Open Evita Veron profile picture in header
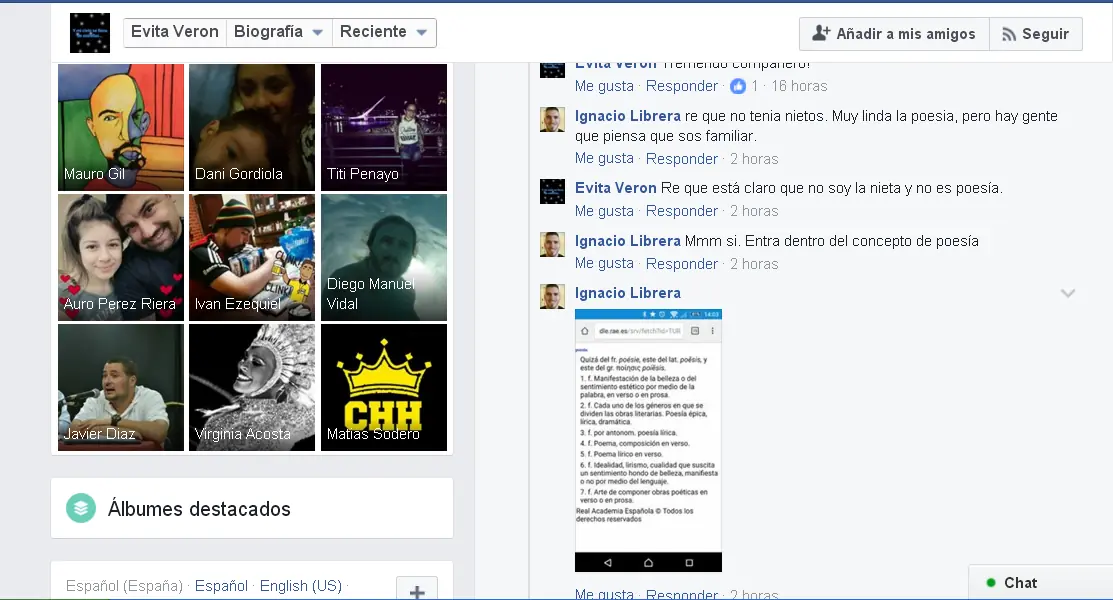 click(x=89, y=33)
